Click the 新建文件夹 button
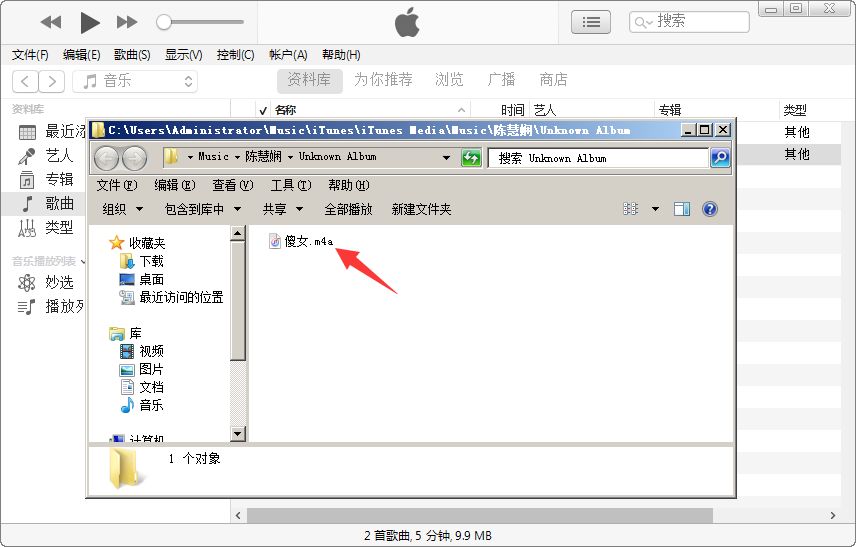 coord(421,209)
